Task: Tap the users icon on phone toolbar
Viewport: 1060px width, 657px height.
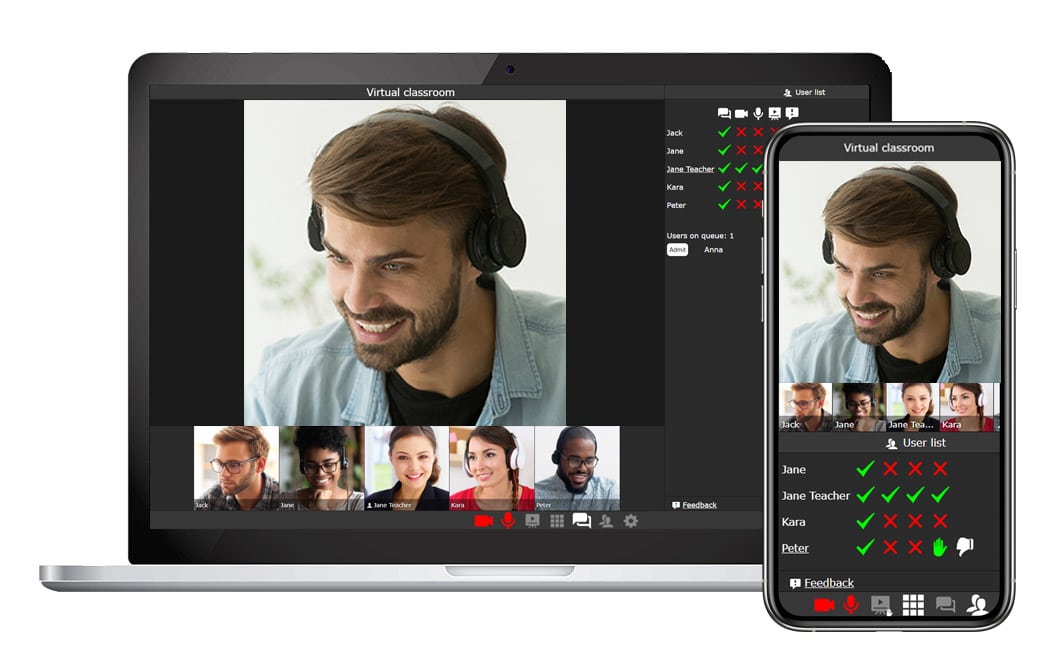Action: point(977,604)
